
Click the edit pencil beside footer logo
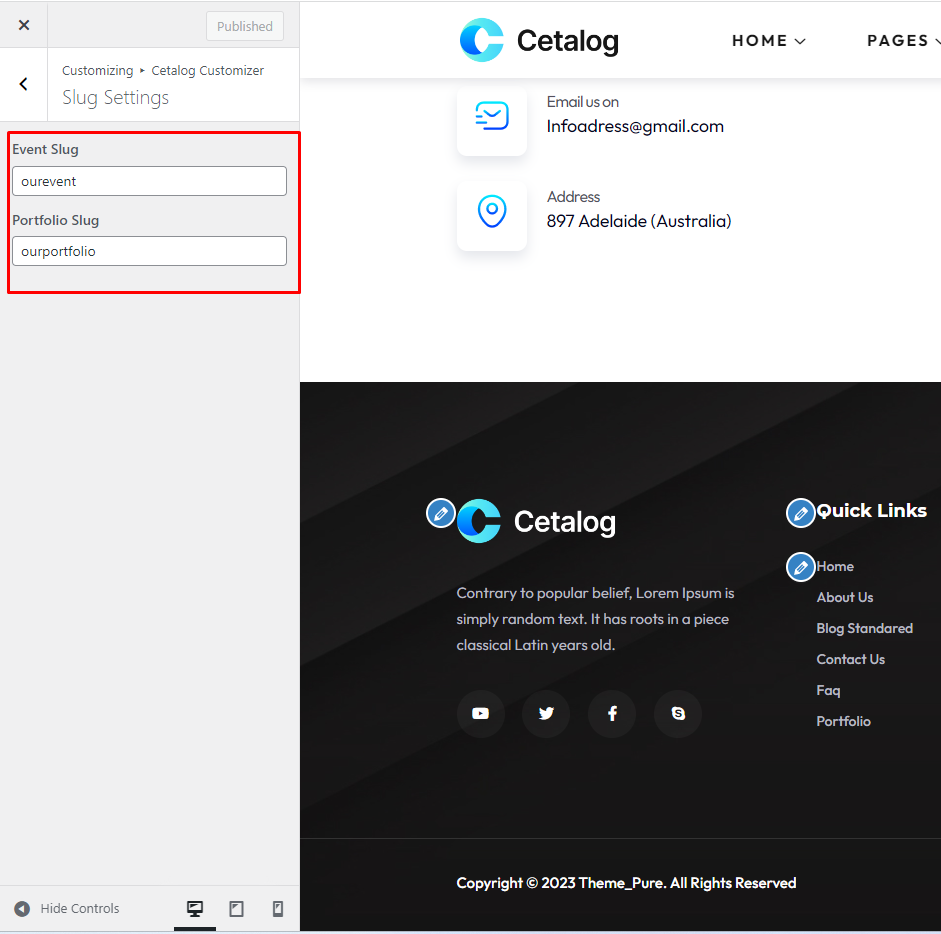click(x=440, y=513)
